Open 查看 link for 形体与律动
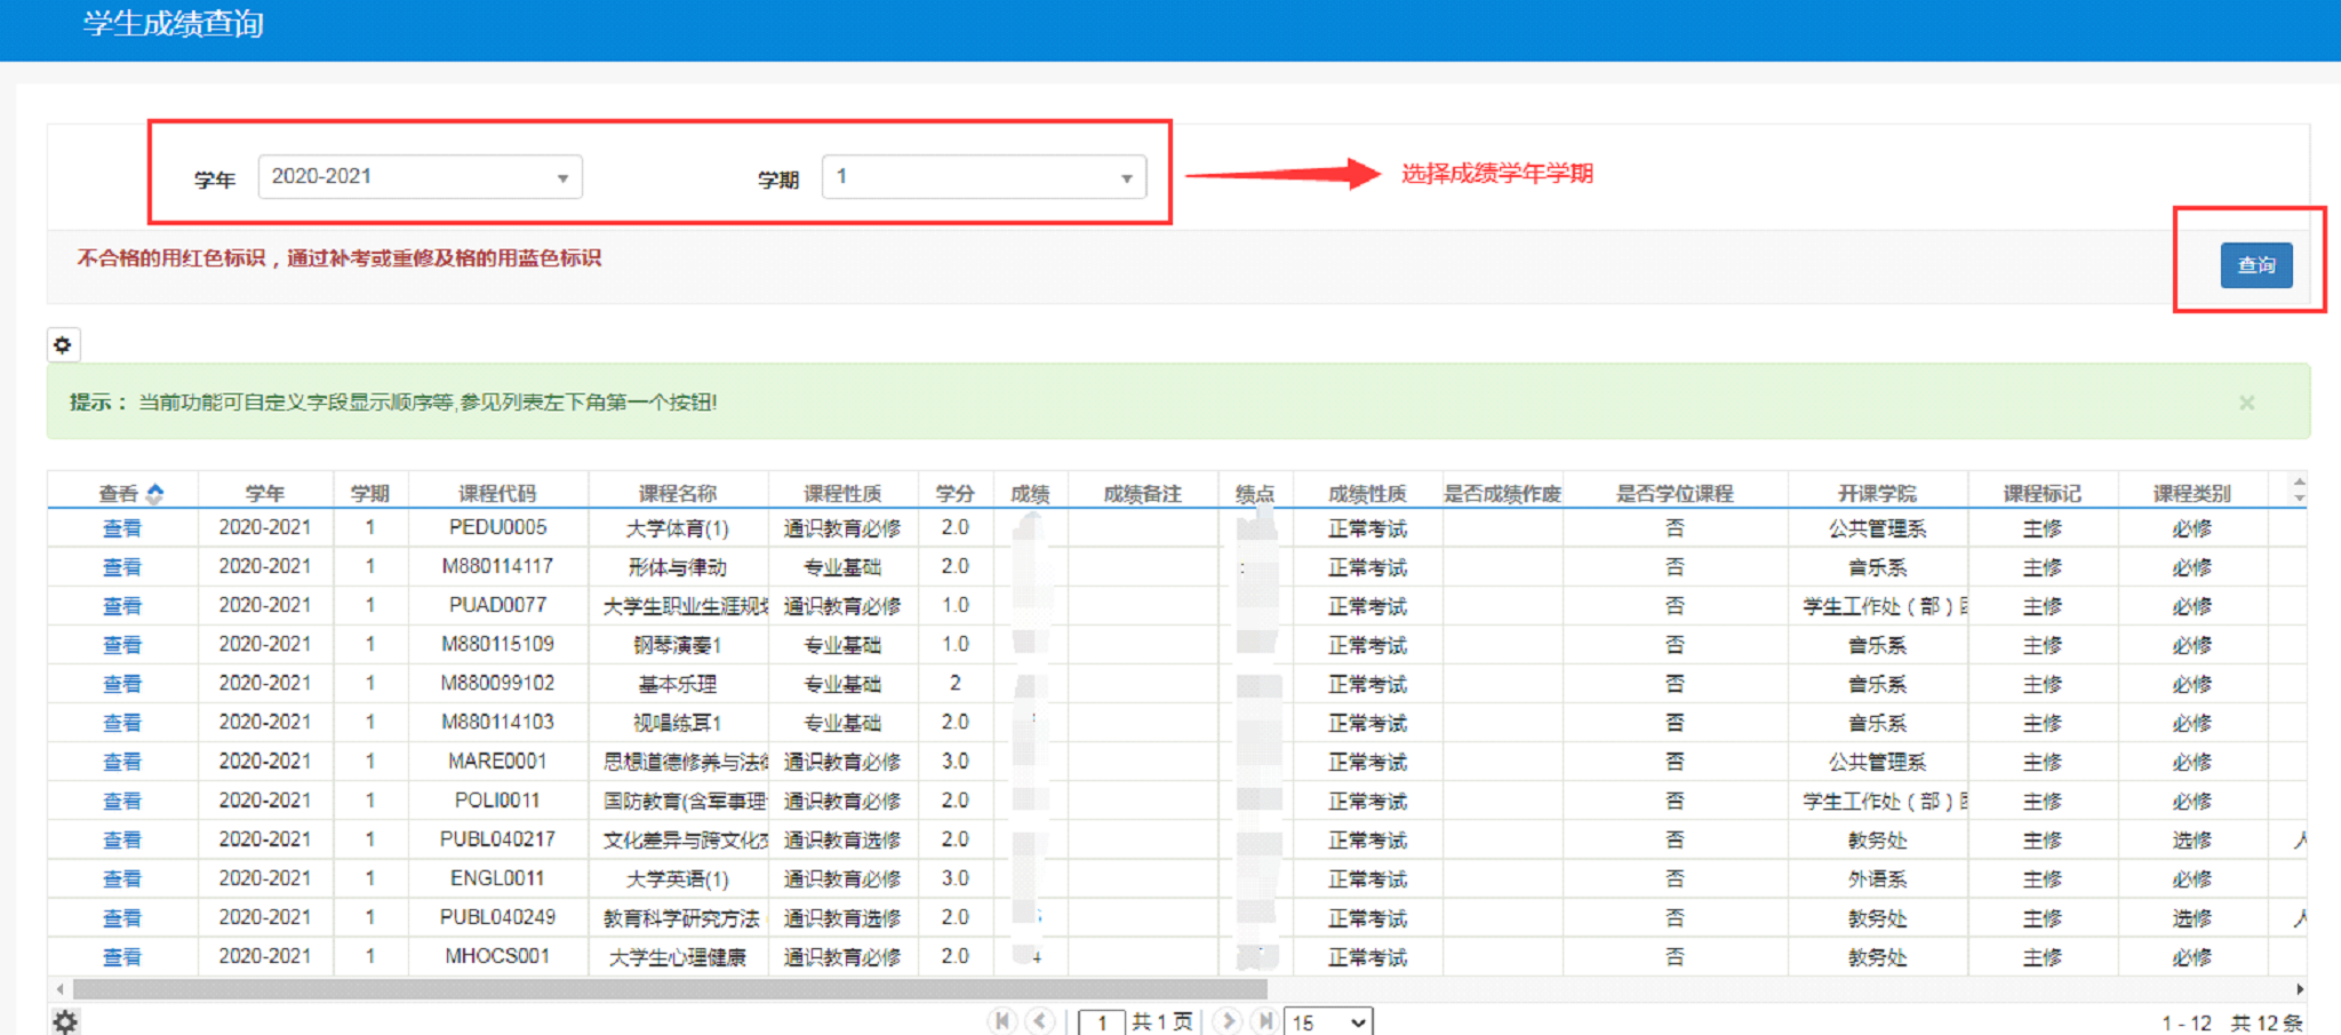2341x1035 pixels. [122, 567]
